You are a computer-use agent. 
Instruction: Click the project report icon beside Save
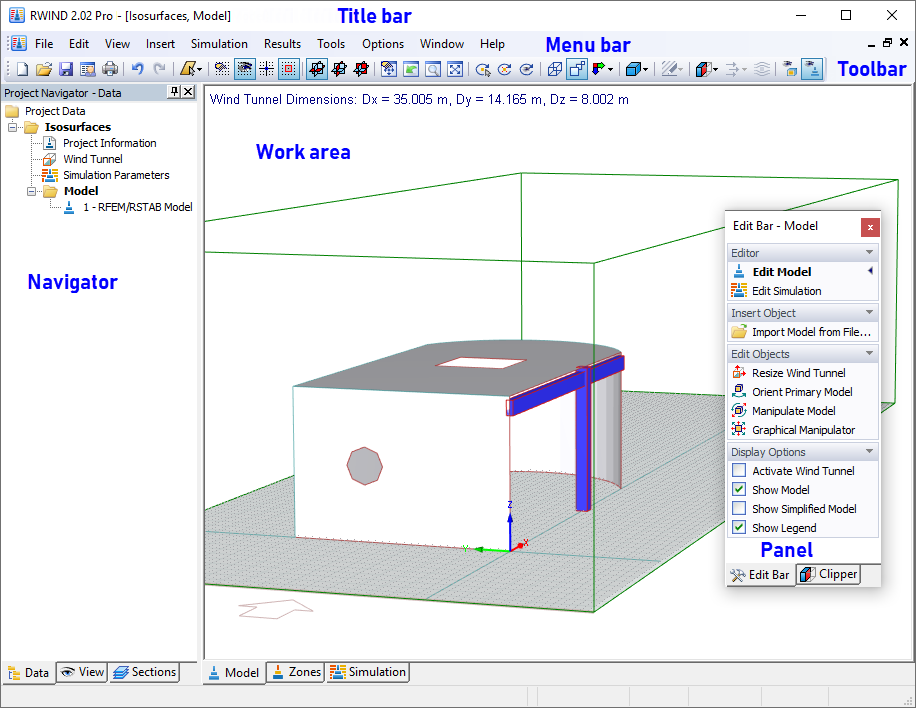[88, 69]
